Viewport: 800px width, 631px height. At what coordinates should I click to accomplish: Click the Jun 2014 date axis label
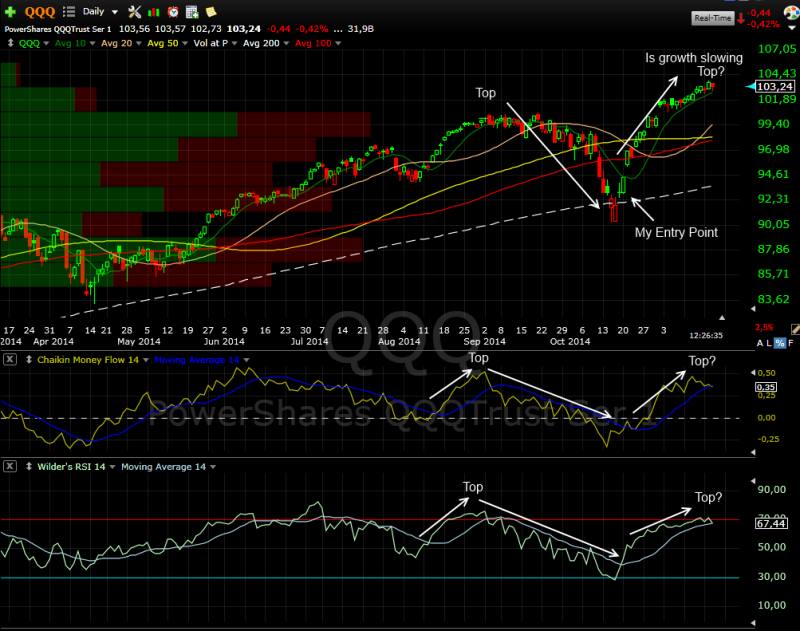224,341
